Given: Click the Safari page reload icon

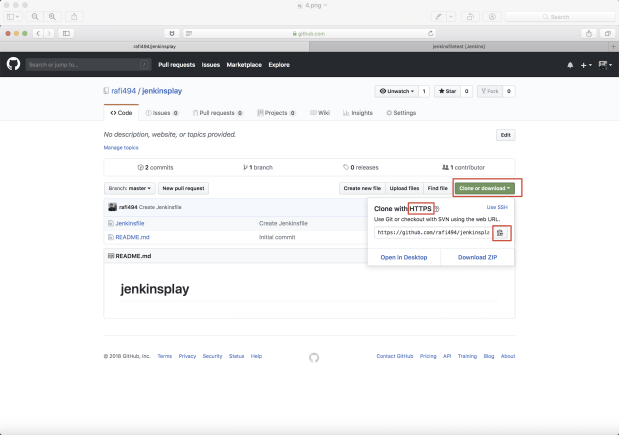Looking at the screenshot, I should [431, 34].
